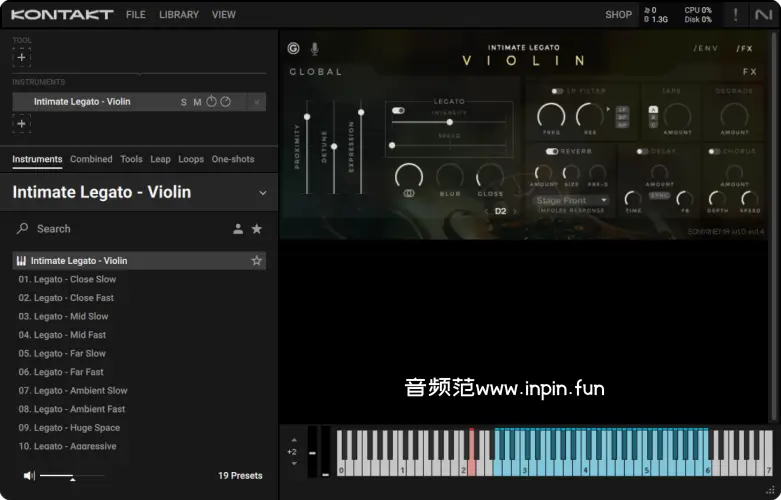781x500 pixels.
Task: Click the red D2 keyswitch piano key
Action: 471,452
